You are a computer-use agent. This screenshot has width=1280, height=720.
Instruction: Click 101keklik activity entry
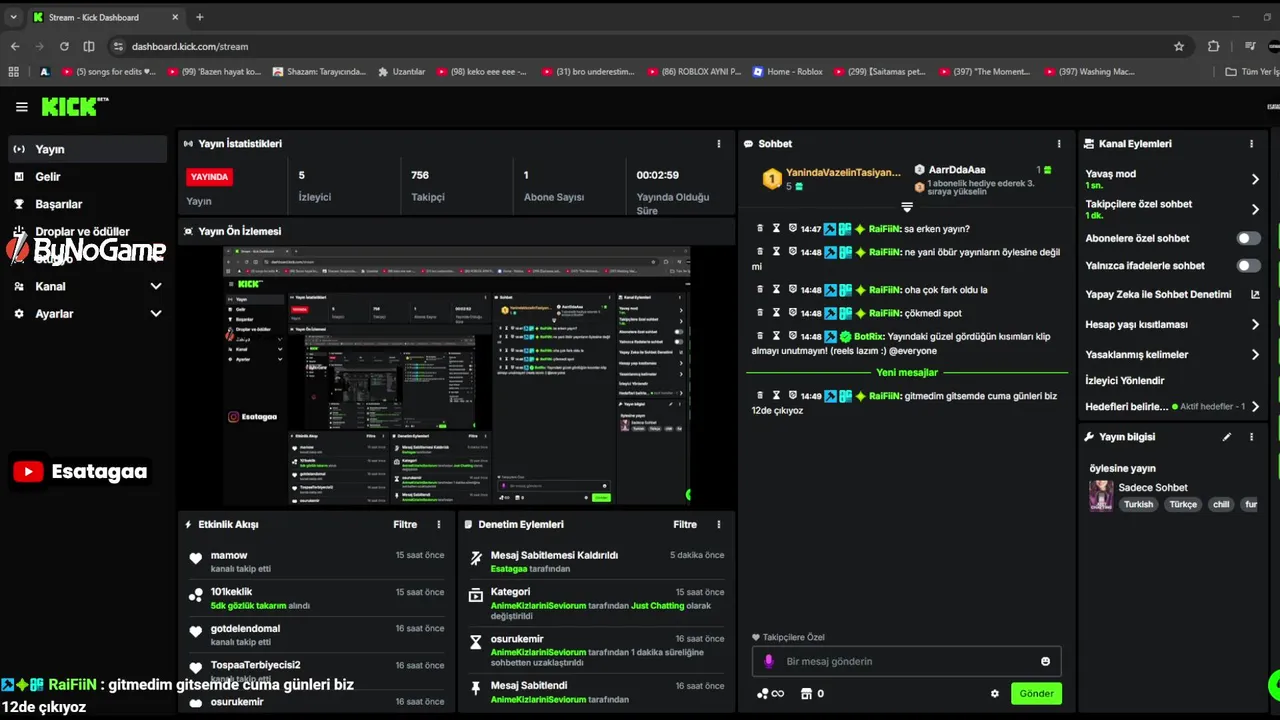tap(231, 592)
